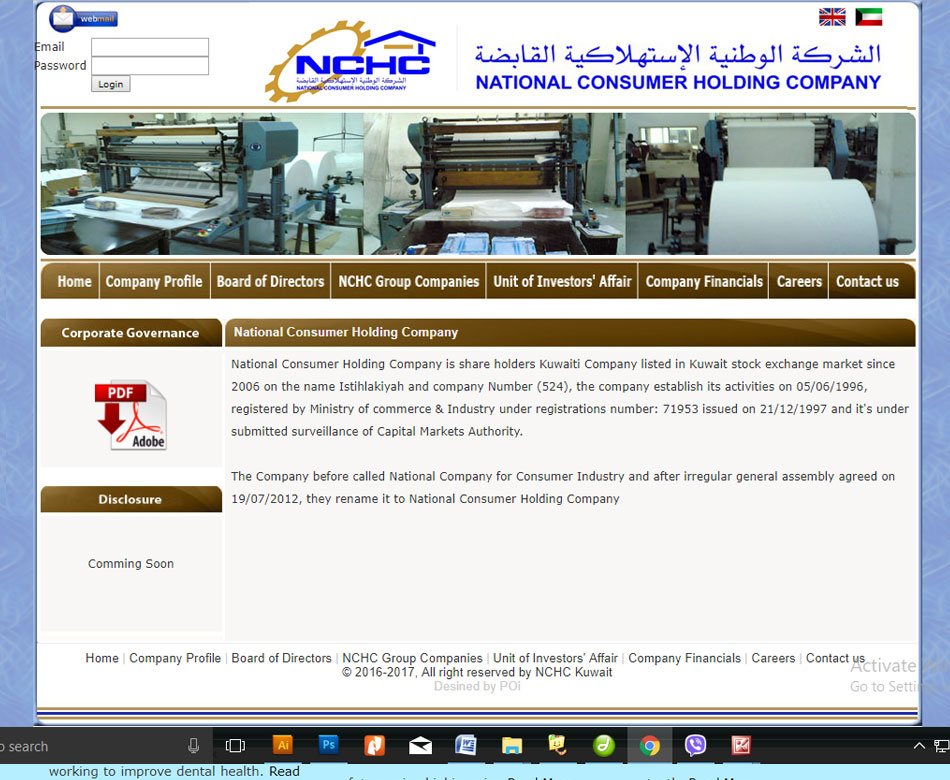
Task: Open File Explorer from the taskbar
Action: pos(512,745)
